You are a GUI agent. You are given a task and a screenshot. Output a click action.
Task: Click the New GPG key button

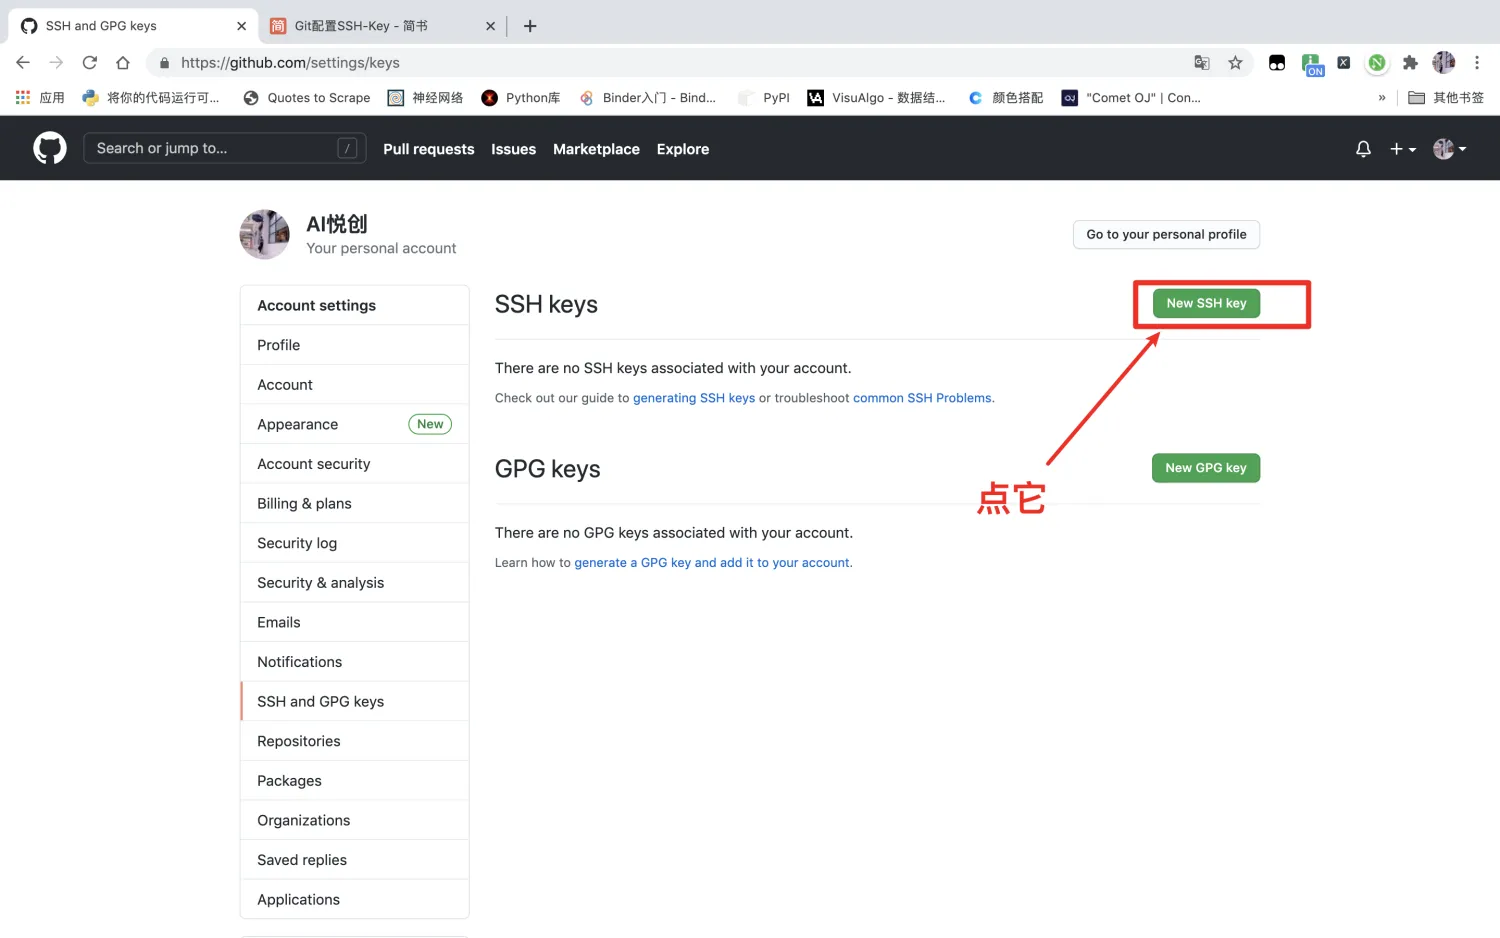(x=1206, y=468)
